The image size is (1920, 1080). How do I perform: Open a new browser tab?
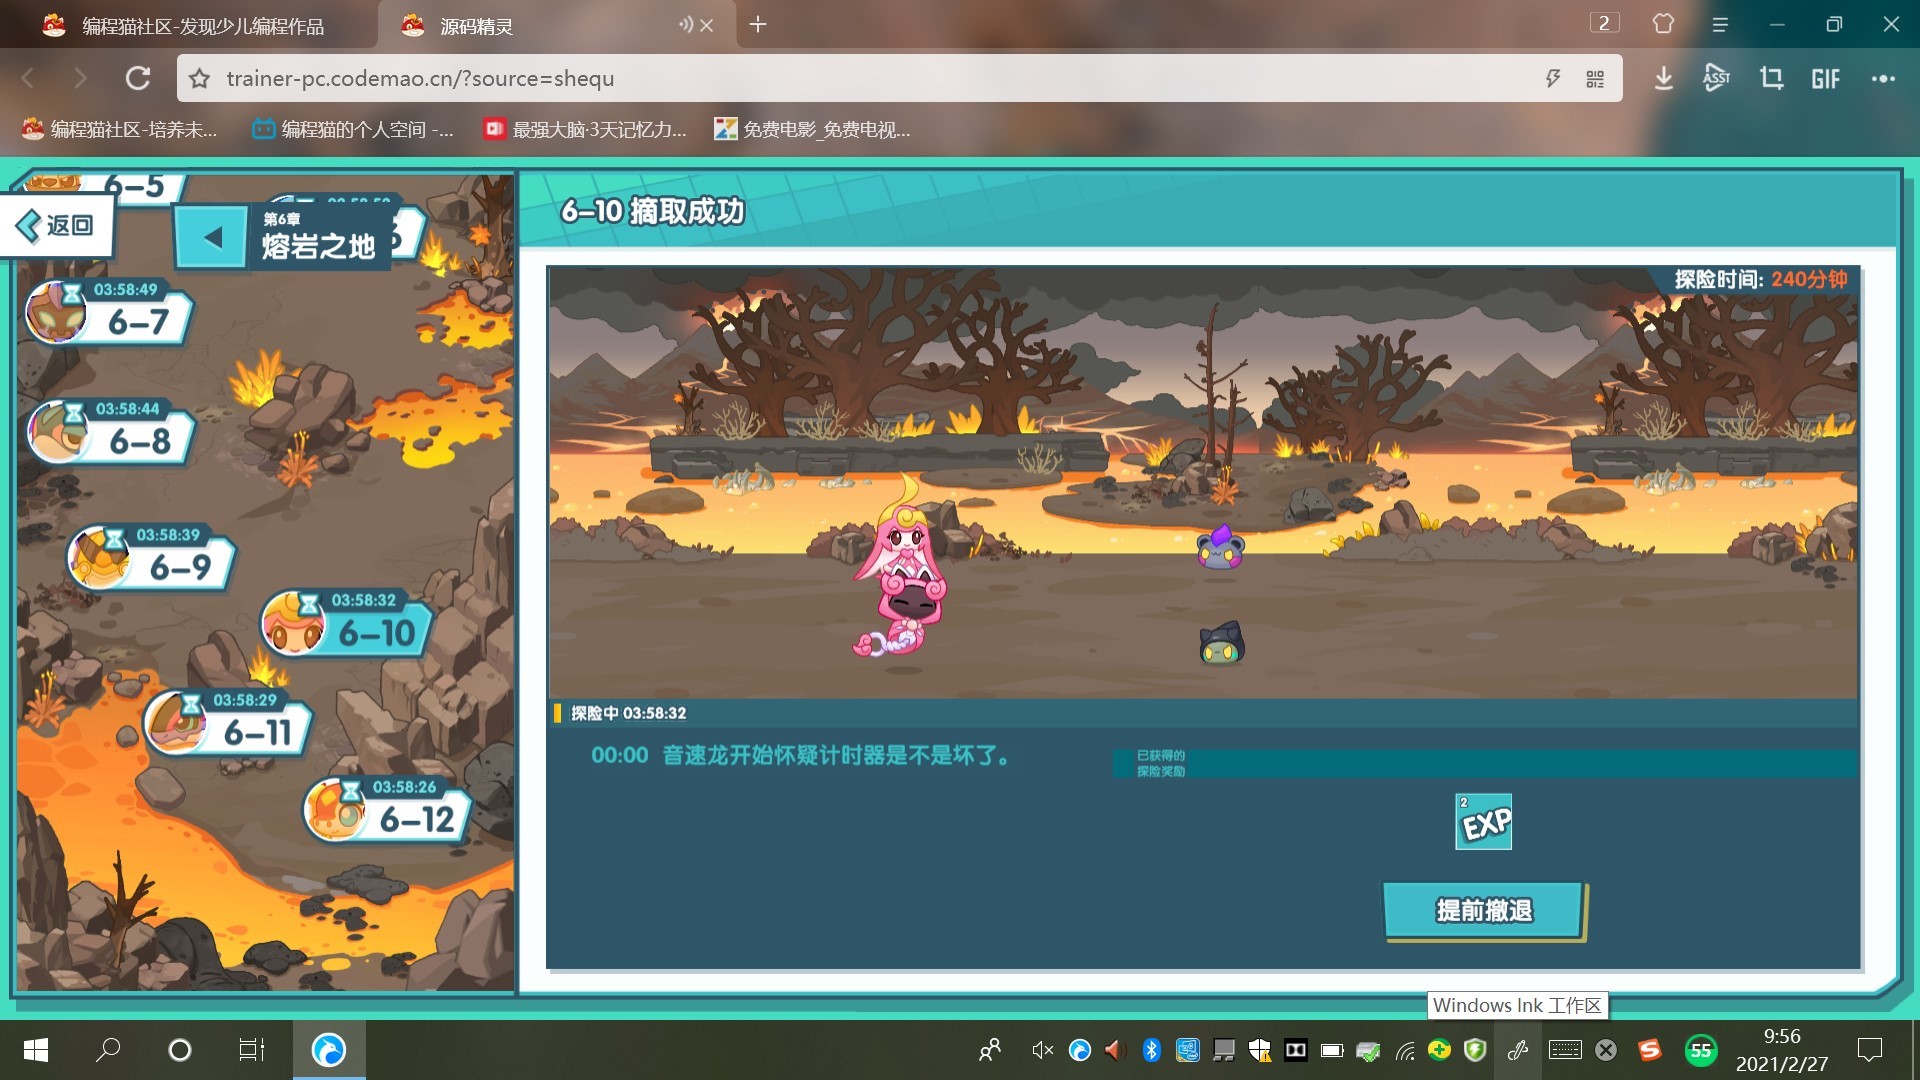coord(758,24)
